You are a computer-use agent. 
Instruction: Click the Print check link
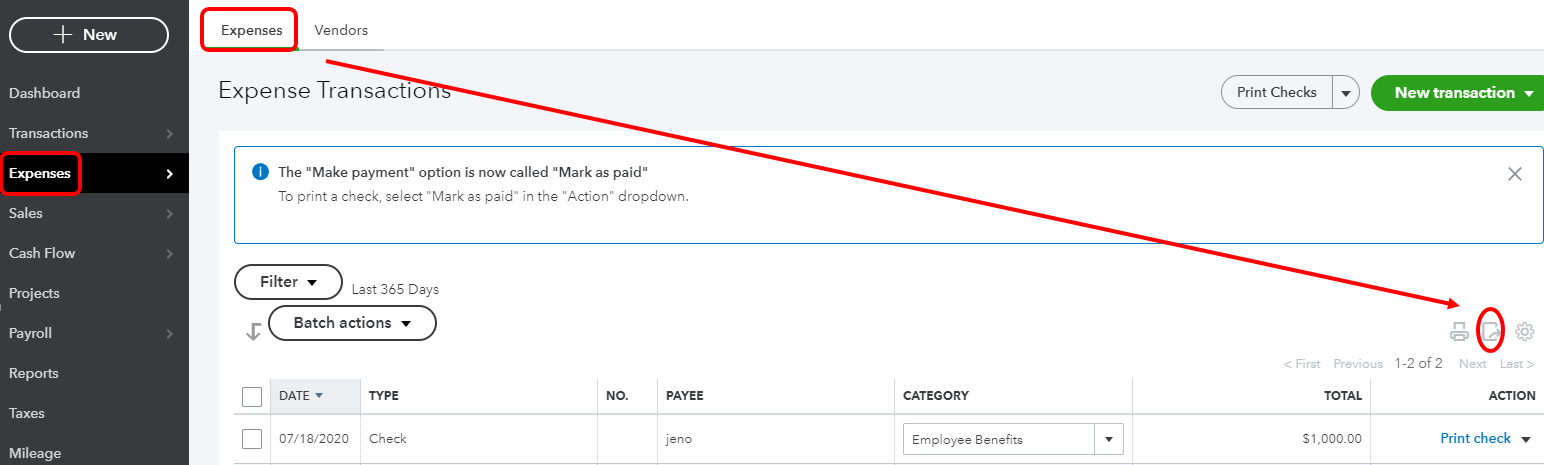(x=1475, y=438)
